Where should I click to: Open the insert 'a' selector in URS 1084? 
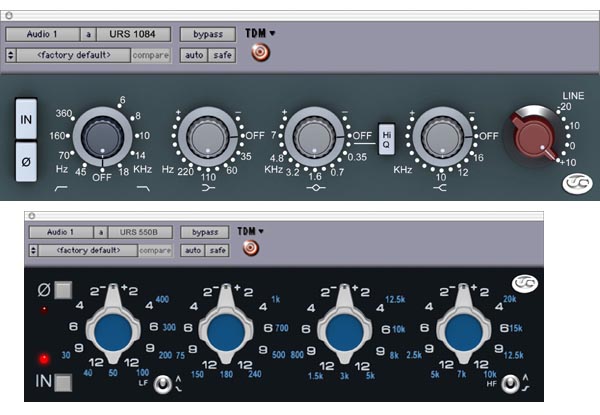[88, 34]
